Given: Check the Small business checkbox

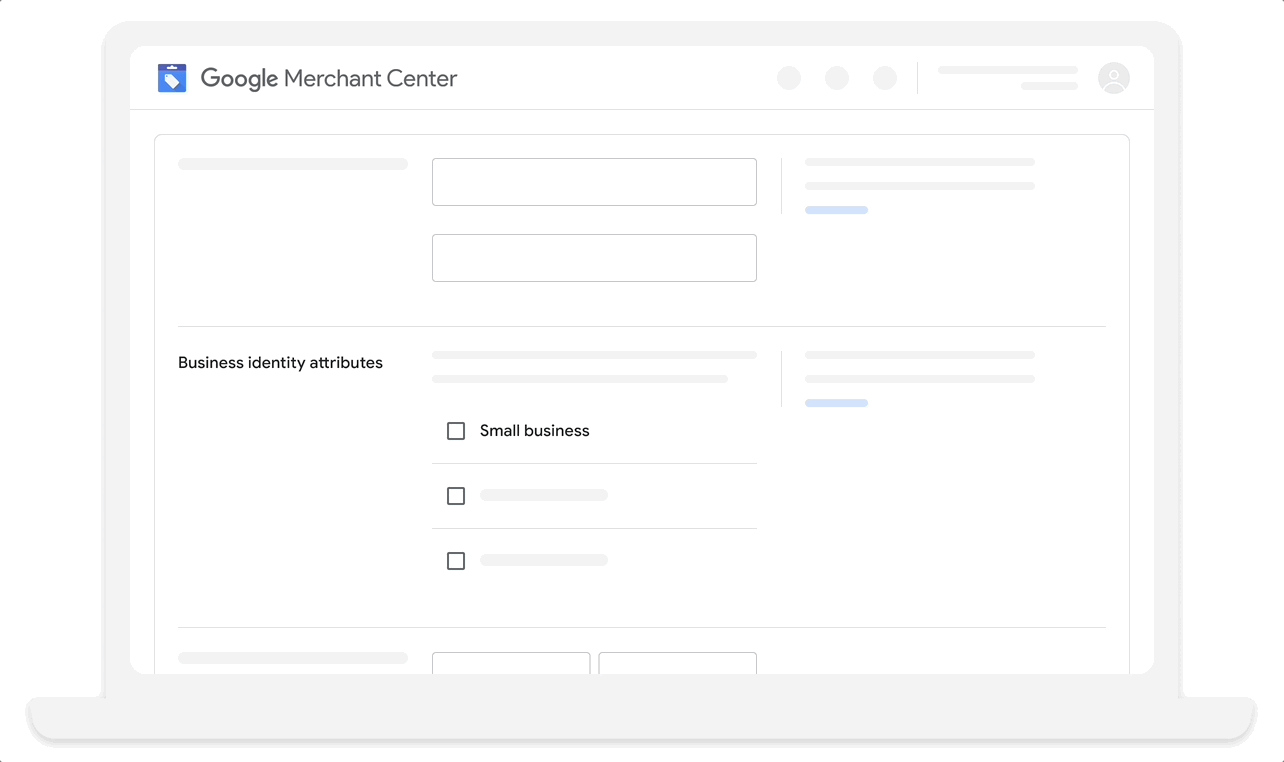Looking at the screenshot, I should point(456,431).
